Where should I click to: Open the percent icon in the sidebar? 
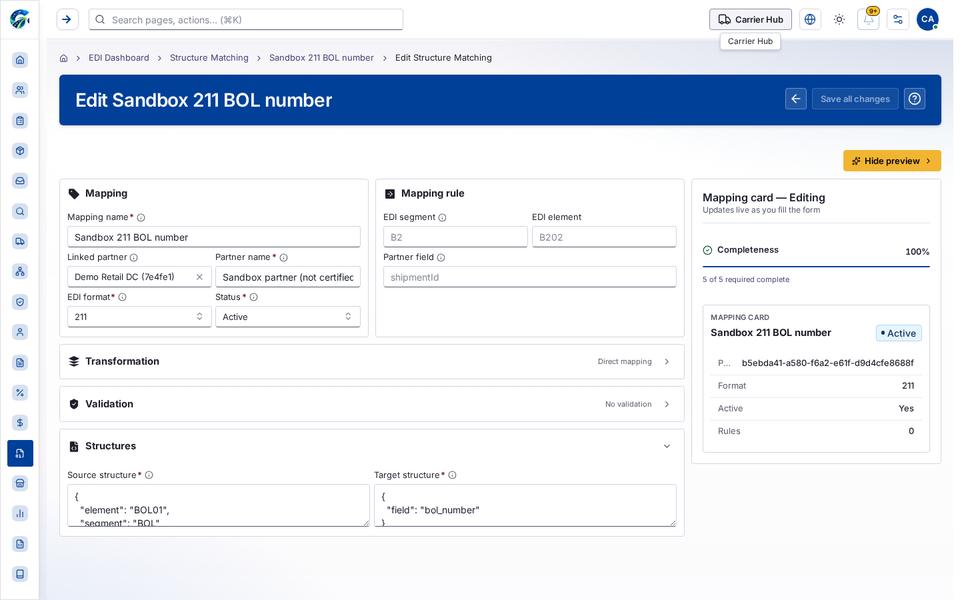pos(20,392)
